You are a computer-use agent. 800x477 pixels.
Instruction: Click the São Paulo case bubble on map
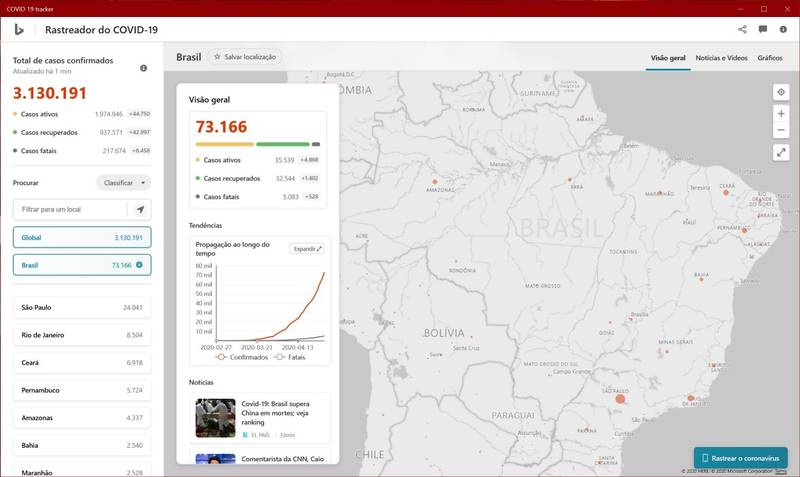click(x=620, y=398)
